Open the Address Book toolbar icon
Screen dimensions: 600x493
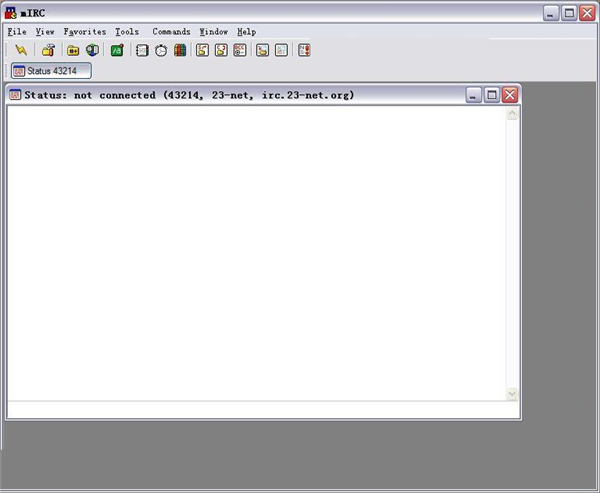tap(142, 50)
